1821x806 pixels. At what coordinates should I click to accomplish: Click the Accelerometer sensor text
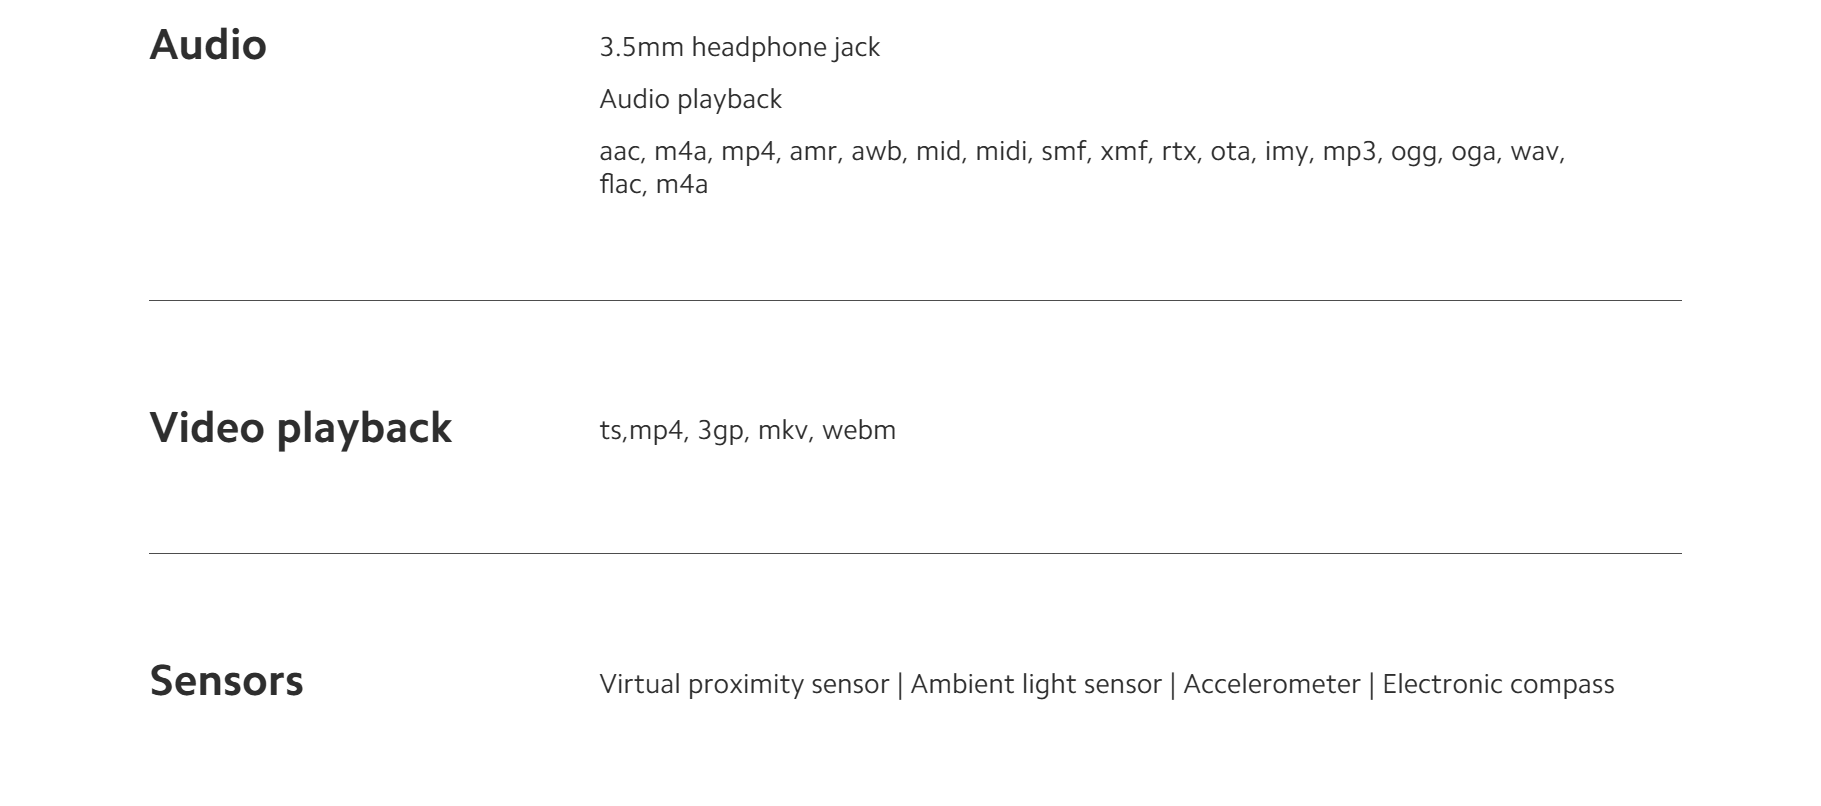[1271, 684]
